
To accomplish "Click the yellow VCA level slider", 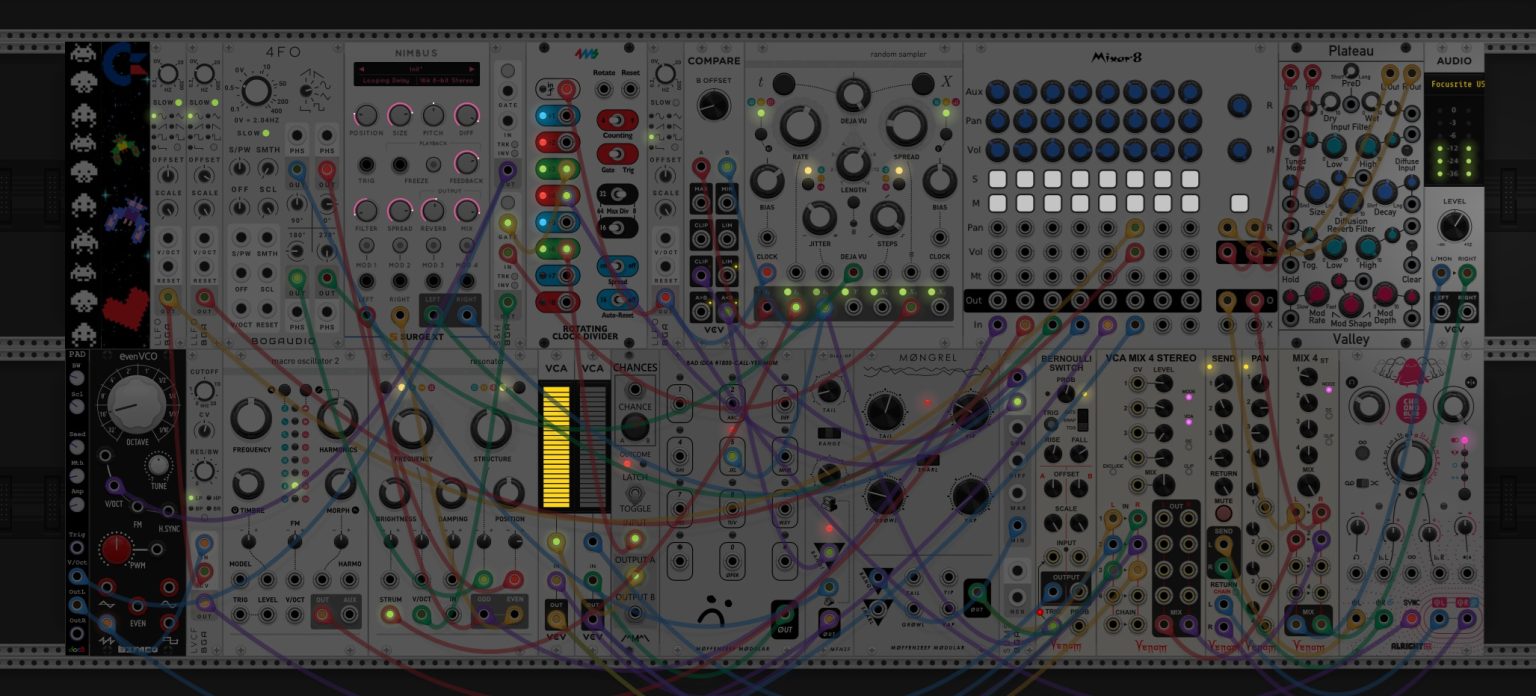I will point(556,448).
